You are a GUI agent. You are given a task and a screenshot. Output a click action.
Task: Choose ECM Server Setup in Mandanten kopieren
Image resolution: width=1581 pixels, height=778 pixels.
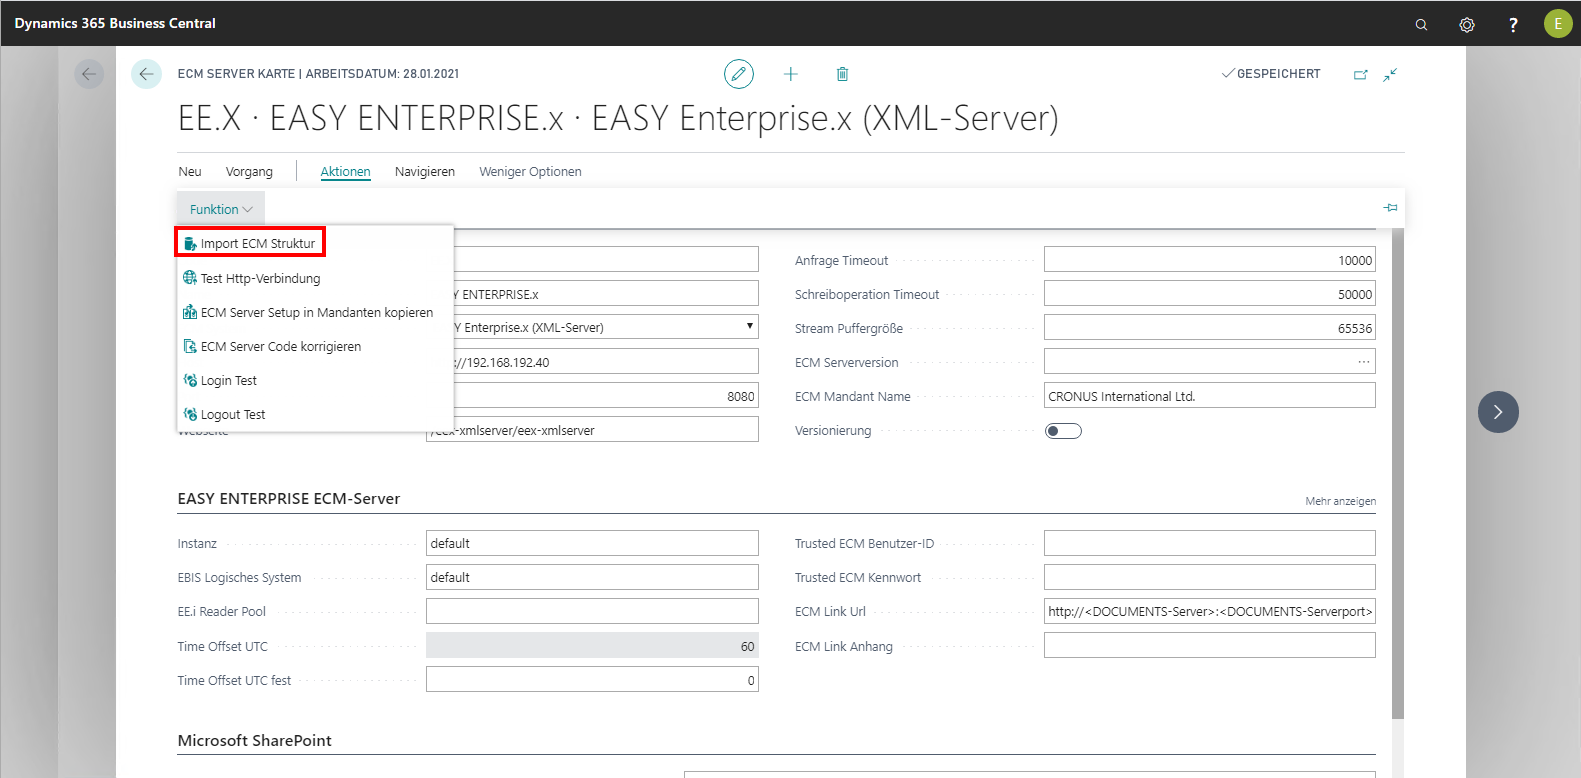(315, 312)
